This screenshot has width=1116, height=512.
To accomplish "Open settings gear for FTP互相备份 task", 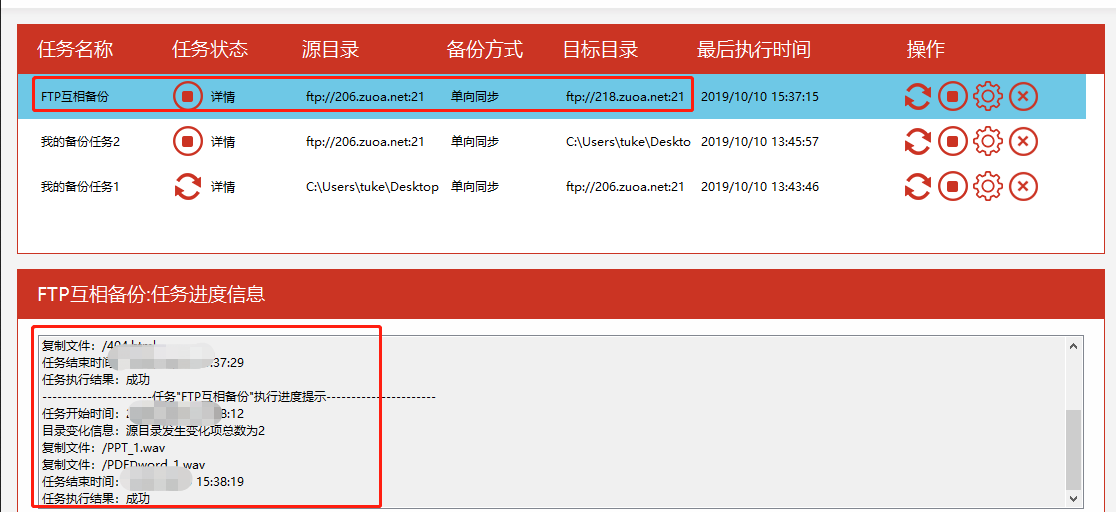I will pos(987,97).
